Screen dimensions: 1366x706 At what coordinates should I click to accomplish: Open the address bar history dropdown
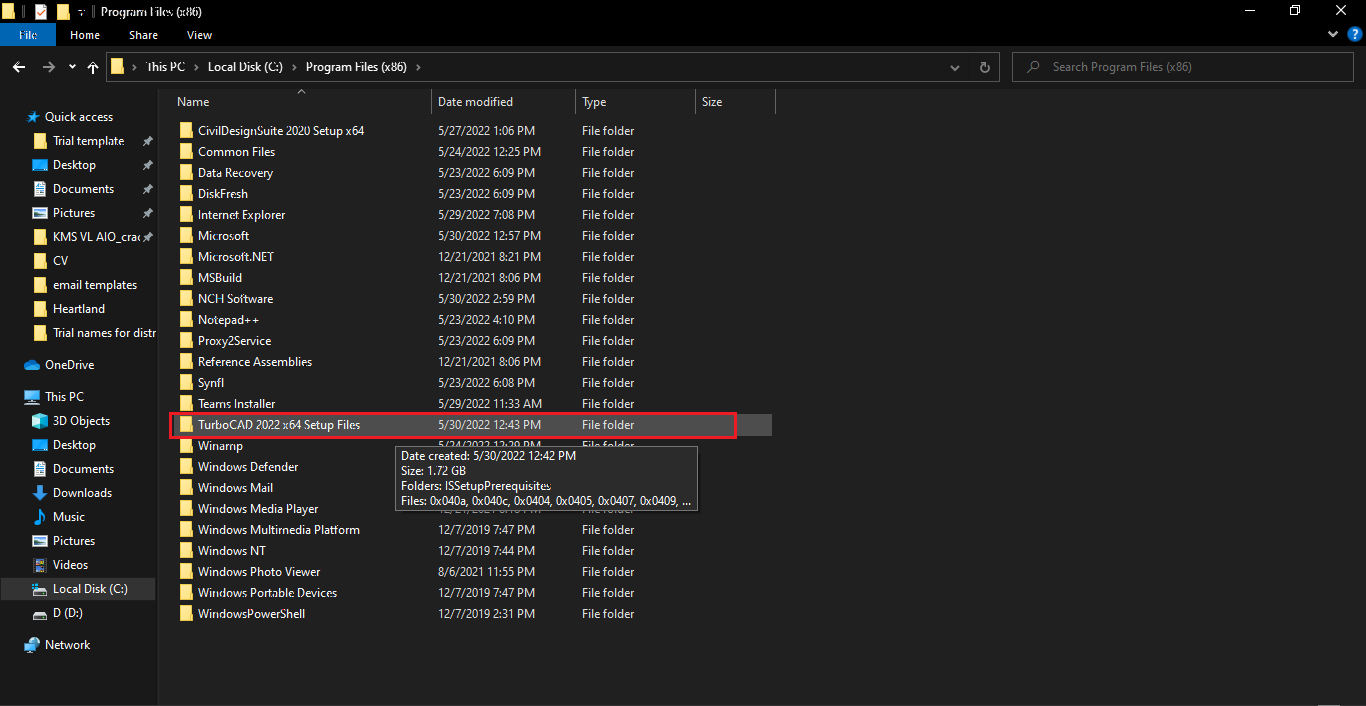[x=956, y=67]
